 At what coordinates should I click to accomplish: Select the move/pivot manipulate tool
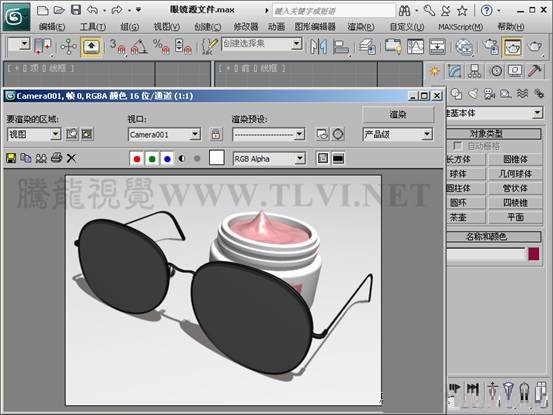click(x=68, y=47)
